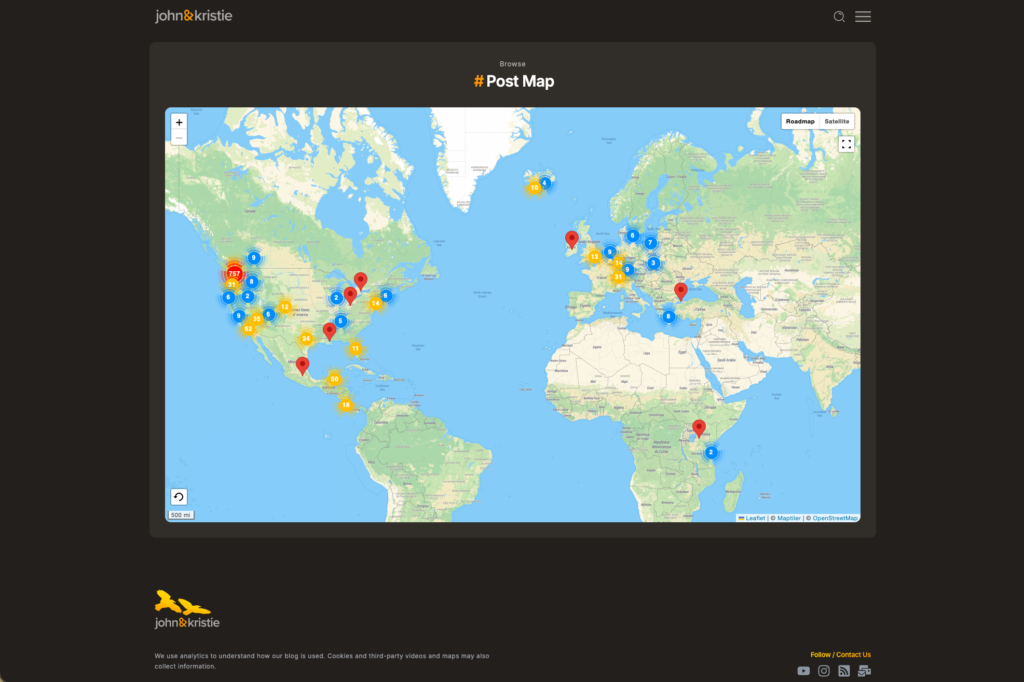Open the YouTube footer icon
The height and width of the screenshot is (682, 1024).
click(x=803, y=671)
